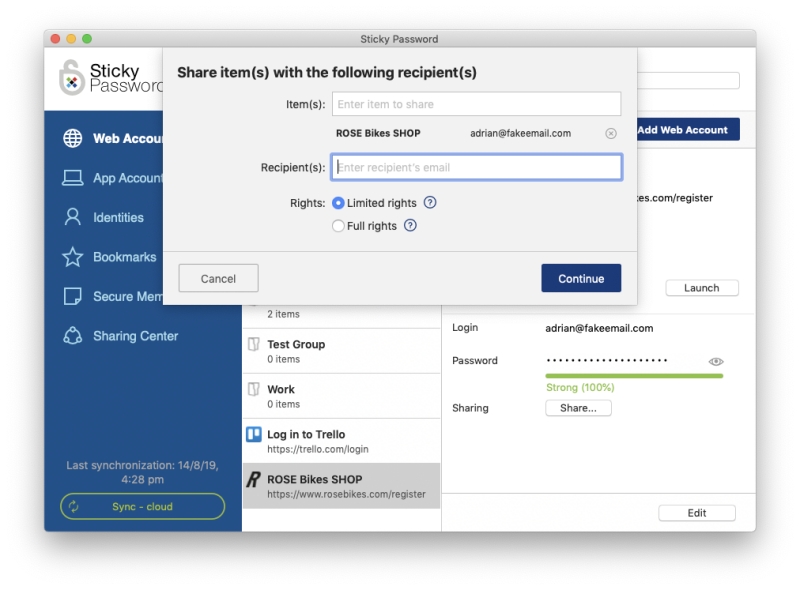This screenshot has height=590, width=800.
Task: Click login adrian@fakeemail.com in details pane
Action: point(599,328)
